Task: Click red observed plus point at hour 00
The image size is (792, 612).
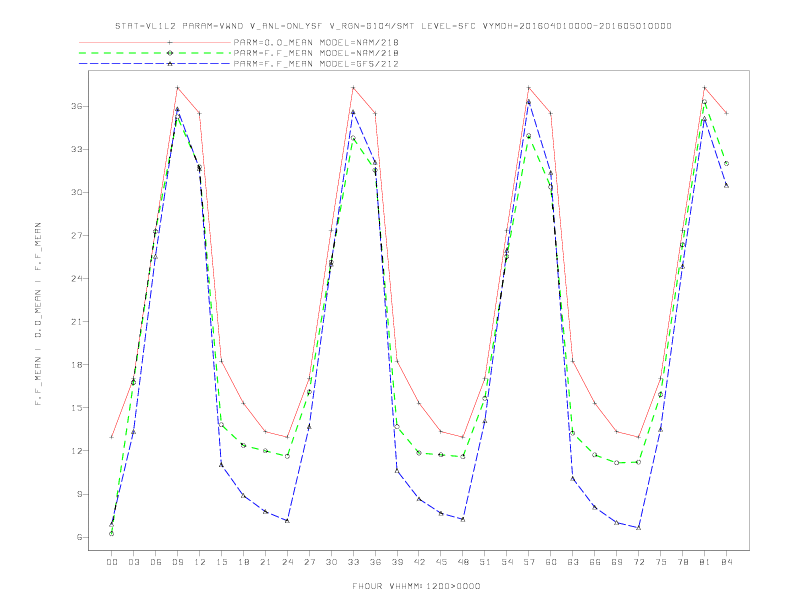Action: click(112, 437)
